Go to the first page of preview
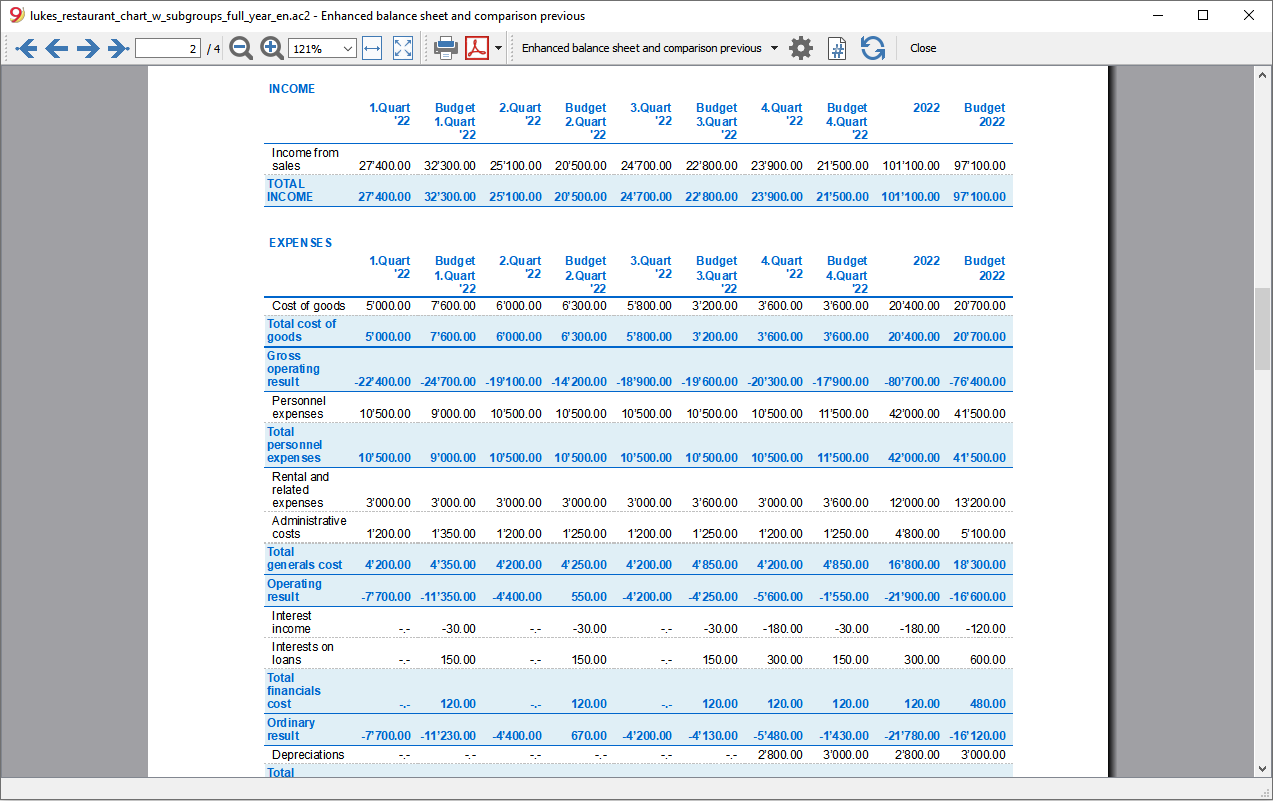Screen dimensions: 1273x801 [x=26, y=48]
